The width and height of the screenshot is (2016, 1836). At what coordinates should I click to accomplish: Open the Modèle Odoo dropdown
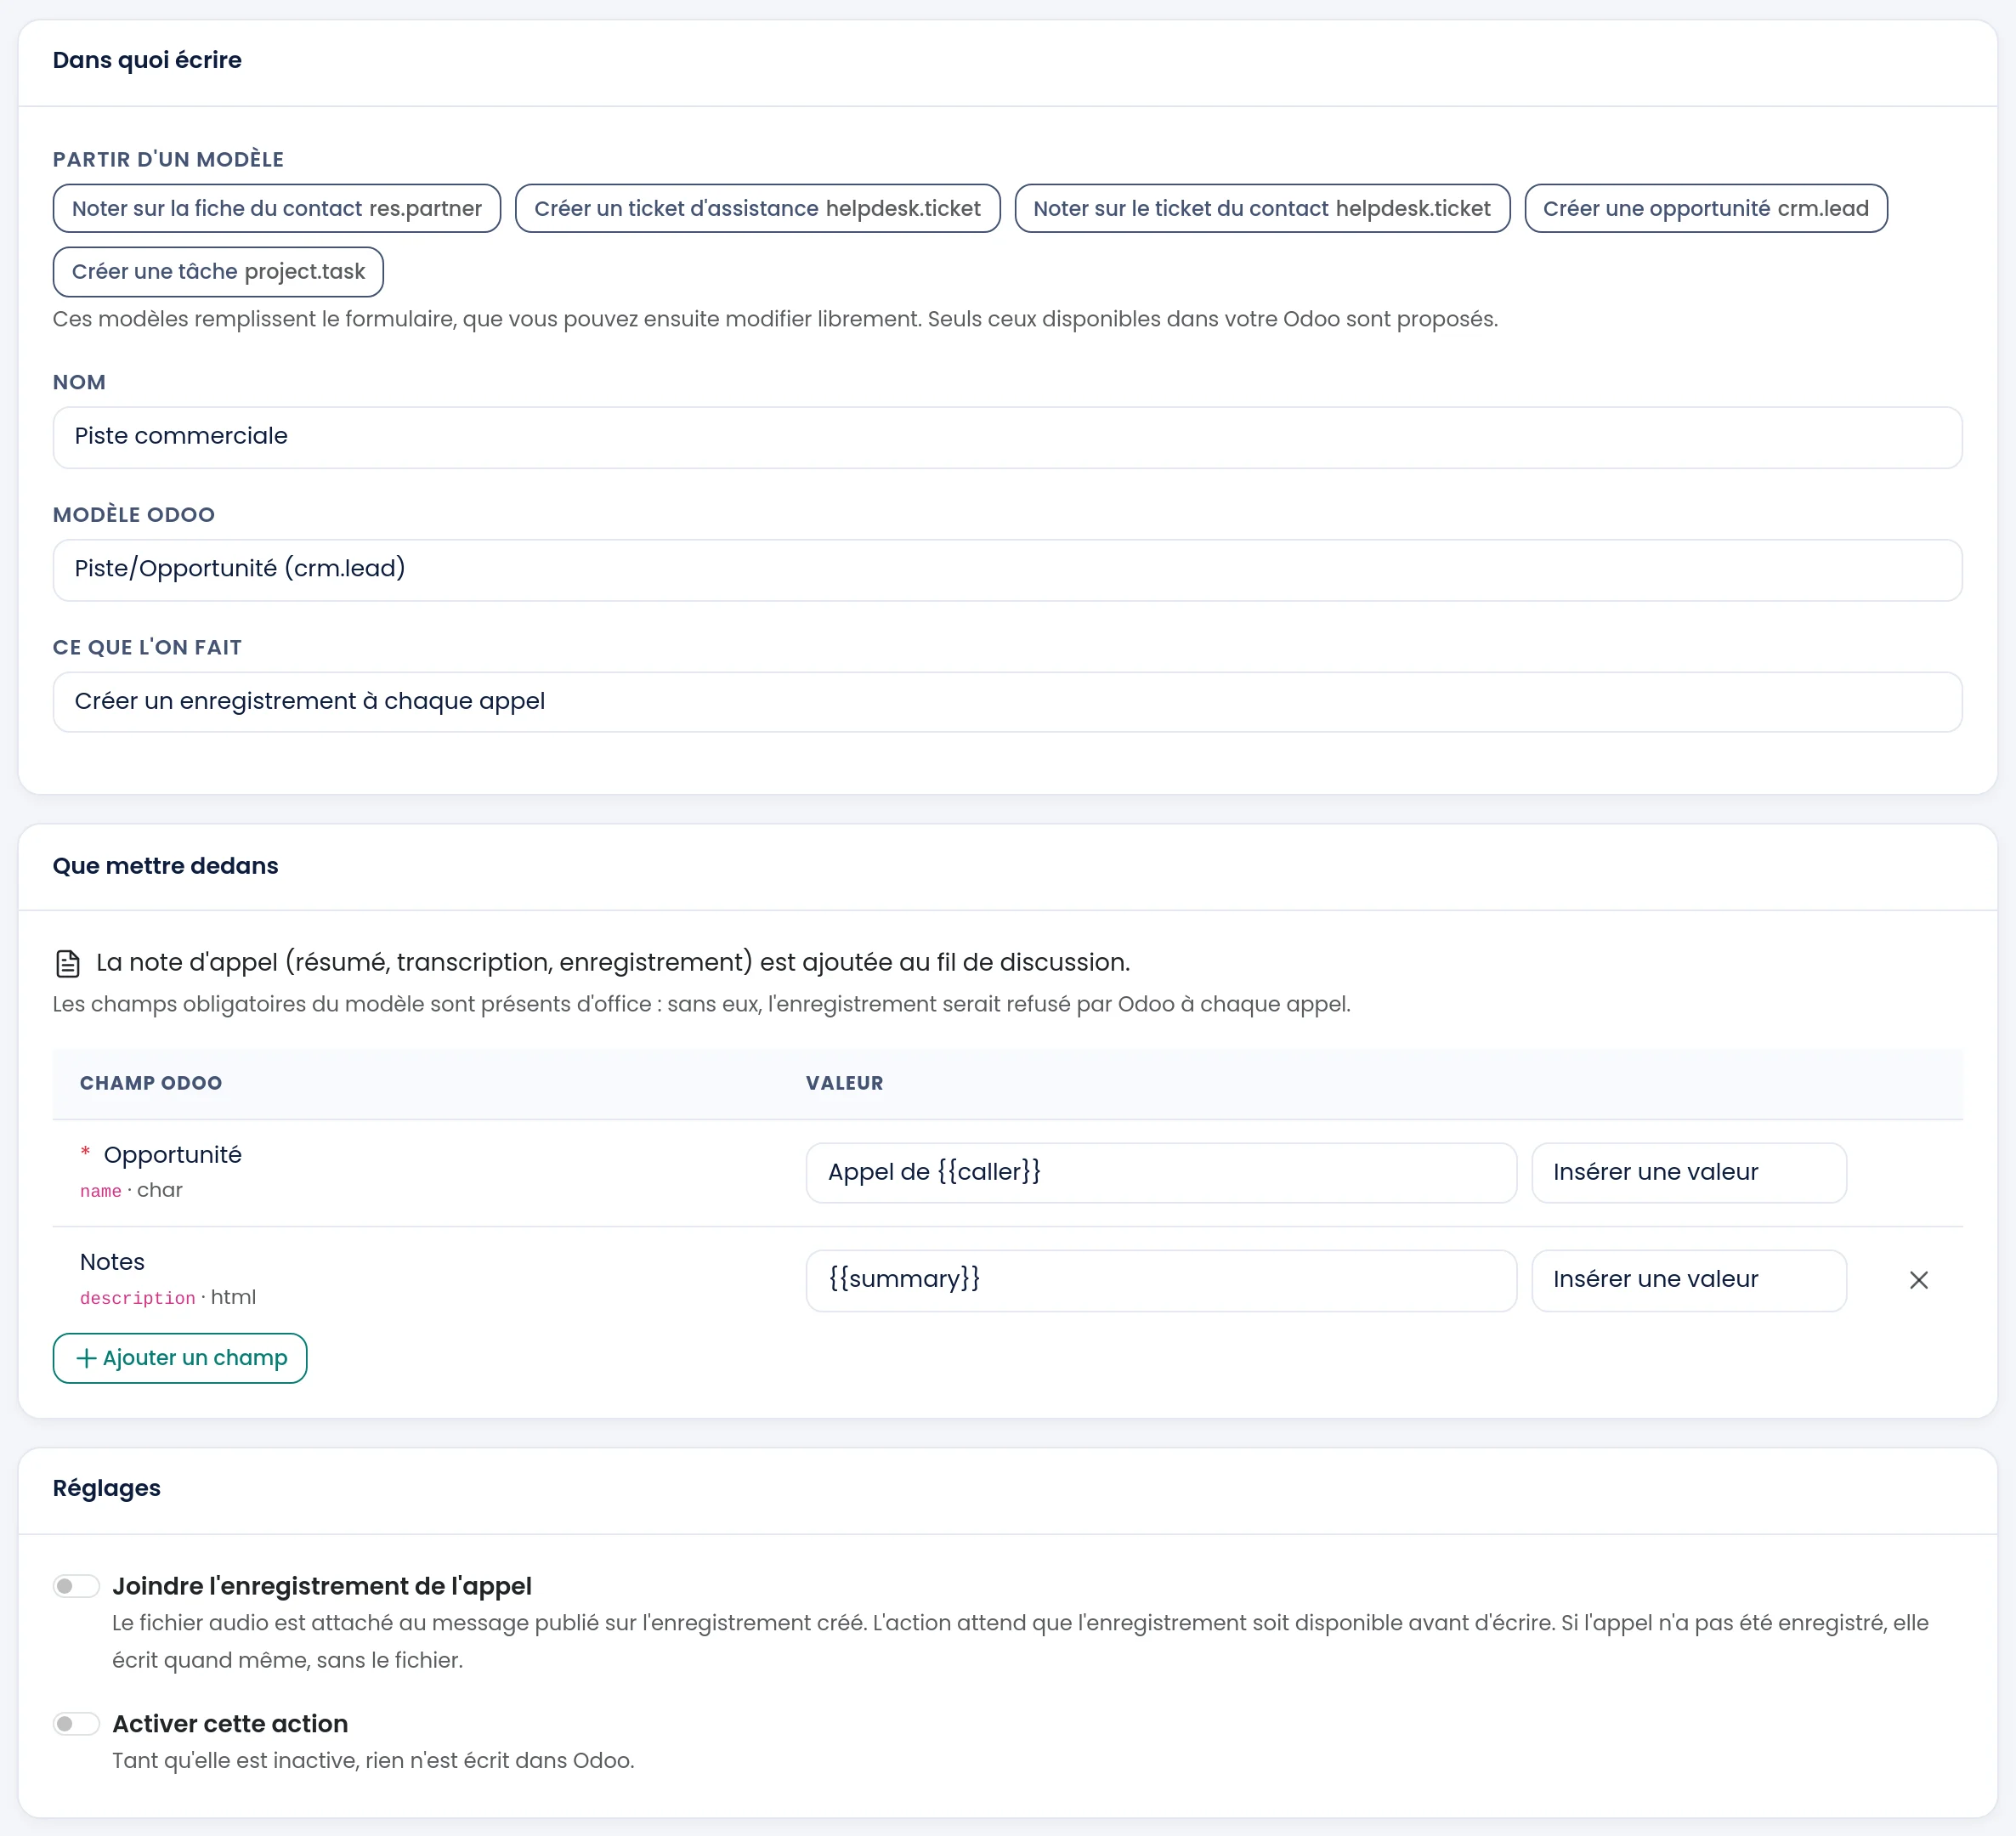point(1007,570)
